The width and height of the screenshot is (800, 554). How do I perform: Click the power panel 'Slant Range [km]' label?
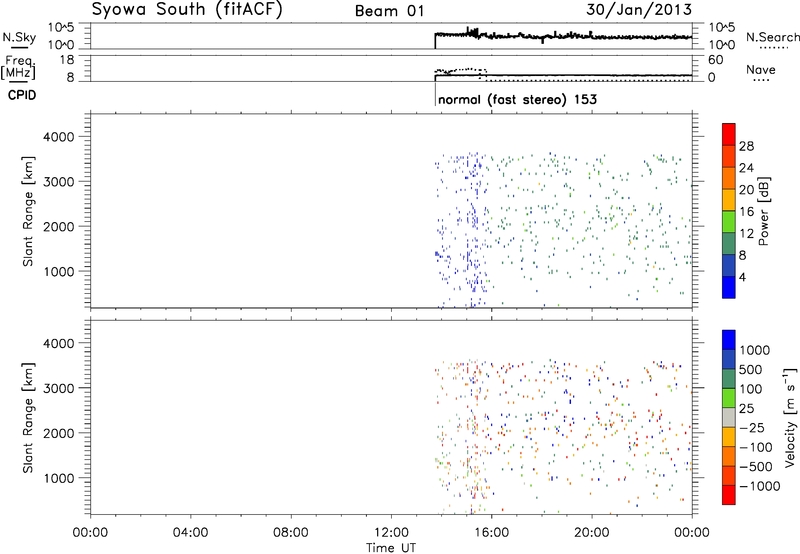tap(28, 211)
